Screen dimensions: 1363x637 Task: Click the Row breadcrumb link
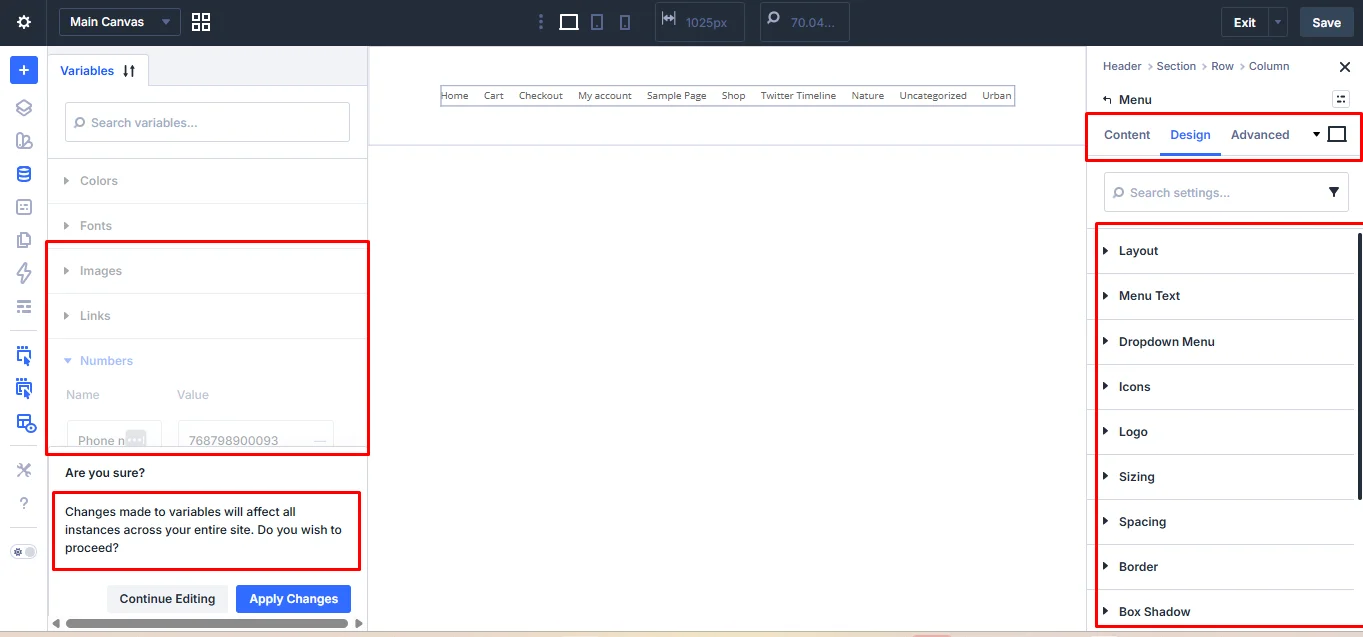click(1222, 66)
